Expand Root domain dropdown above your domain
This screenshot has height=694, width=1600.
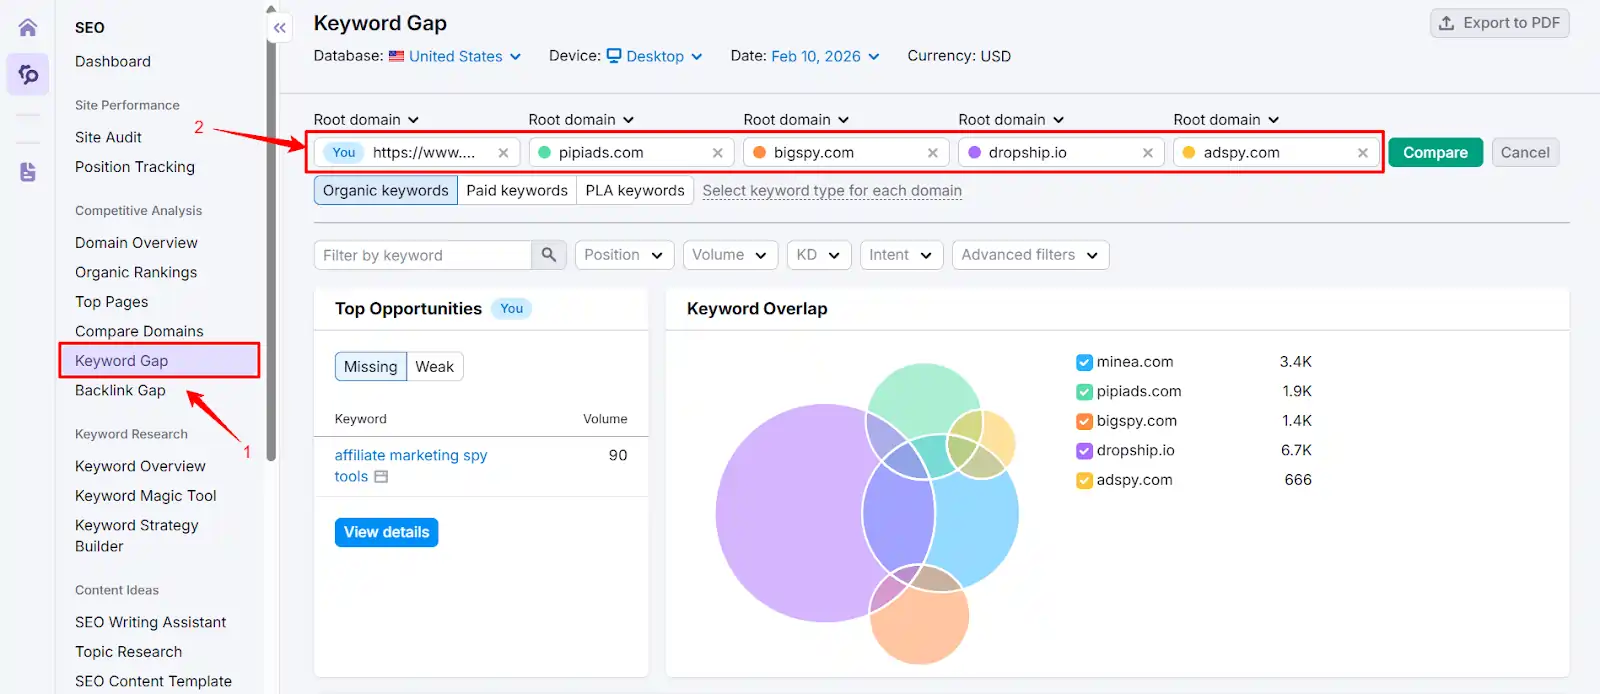click(x=367, y=120)
